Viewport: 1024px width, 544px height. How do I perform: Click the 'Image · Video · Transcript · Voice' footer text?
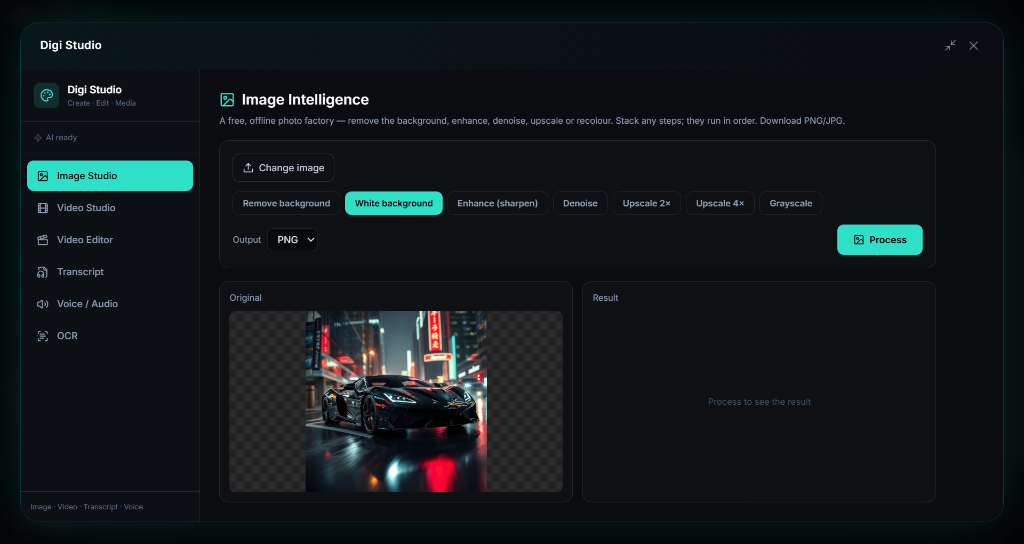pos(87,507)
